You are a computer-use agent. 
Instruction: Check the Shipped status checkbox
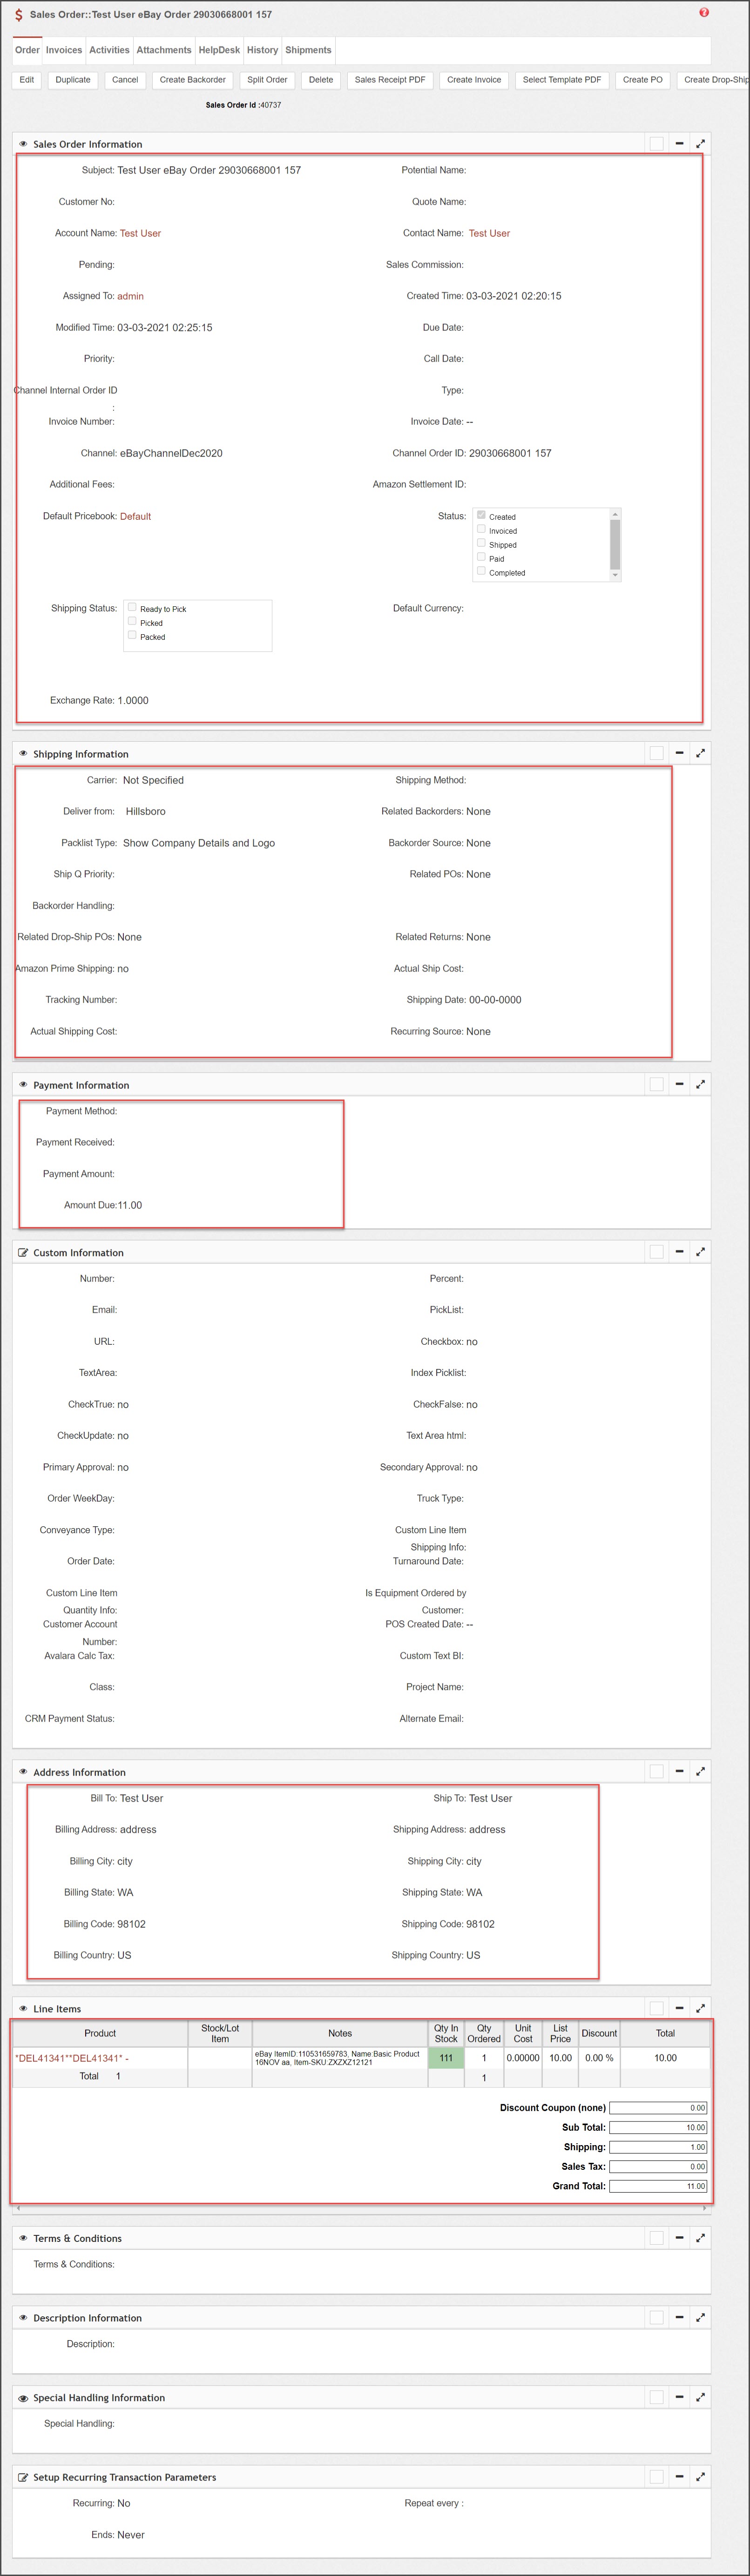pos(481,543)
